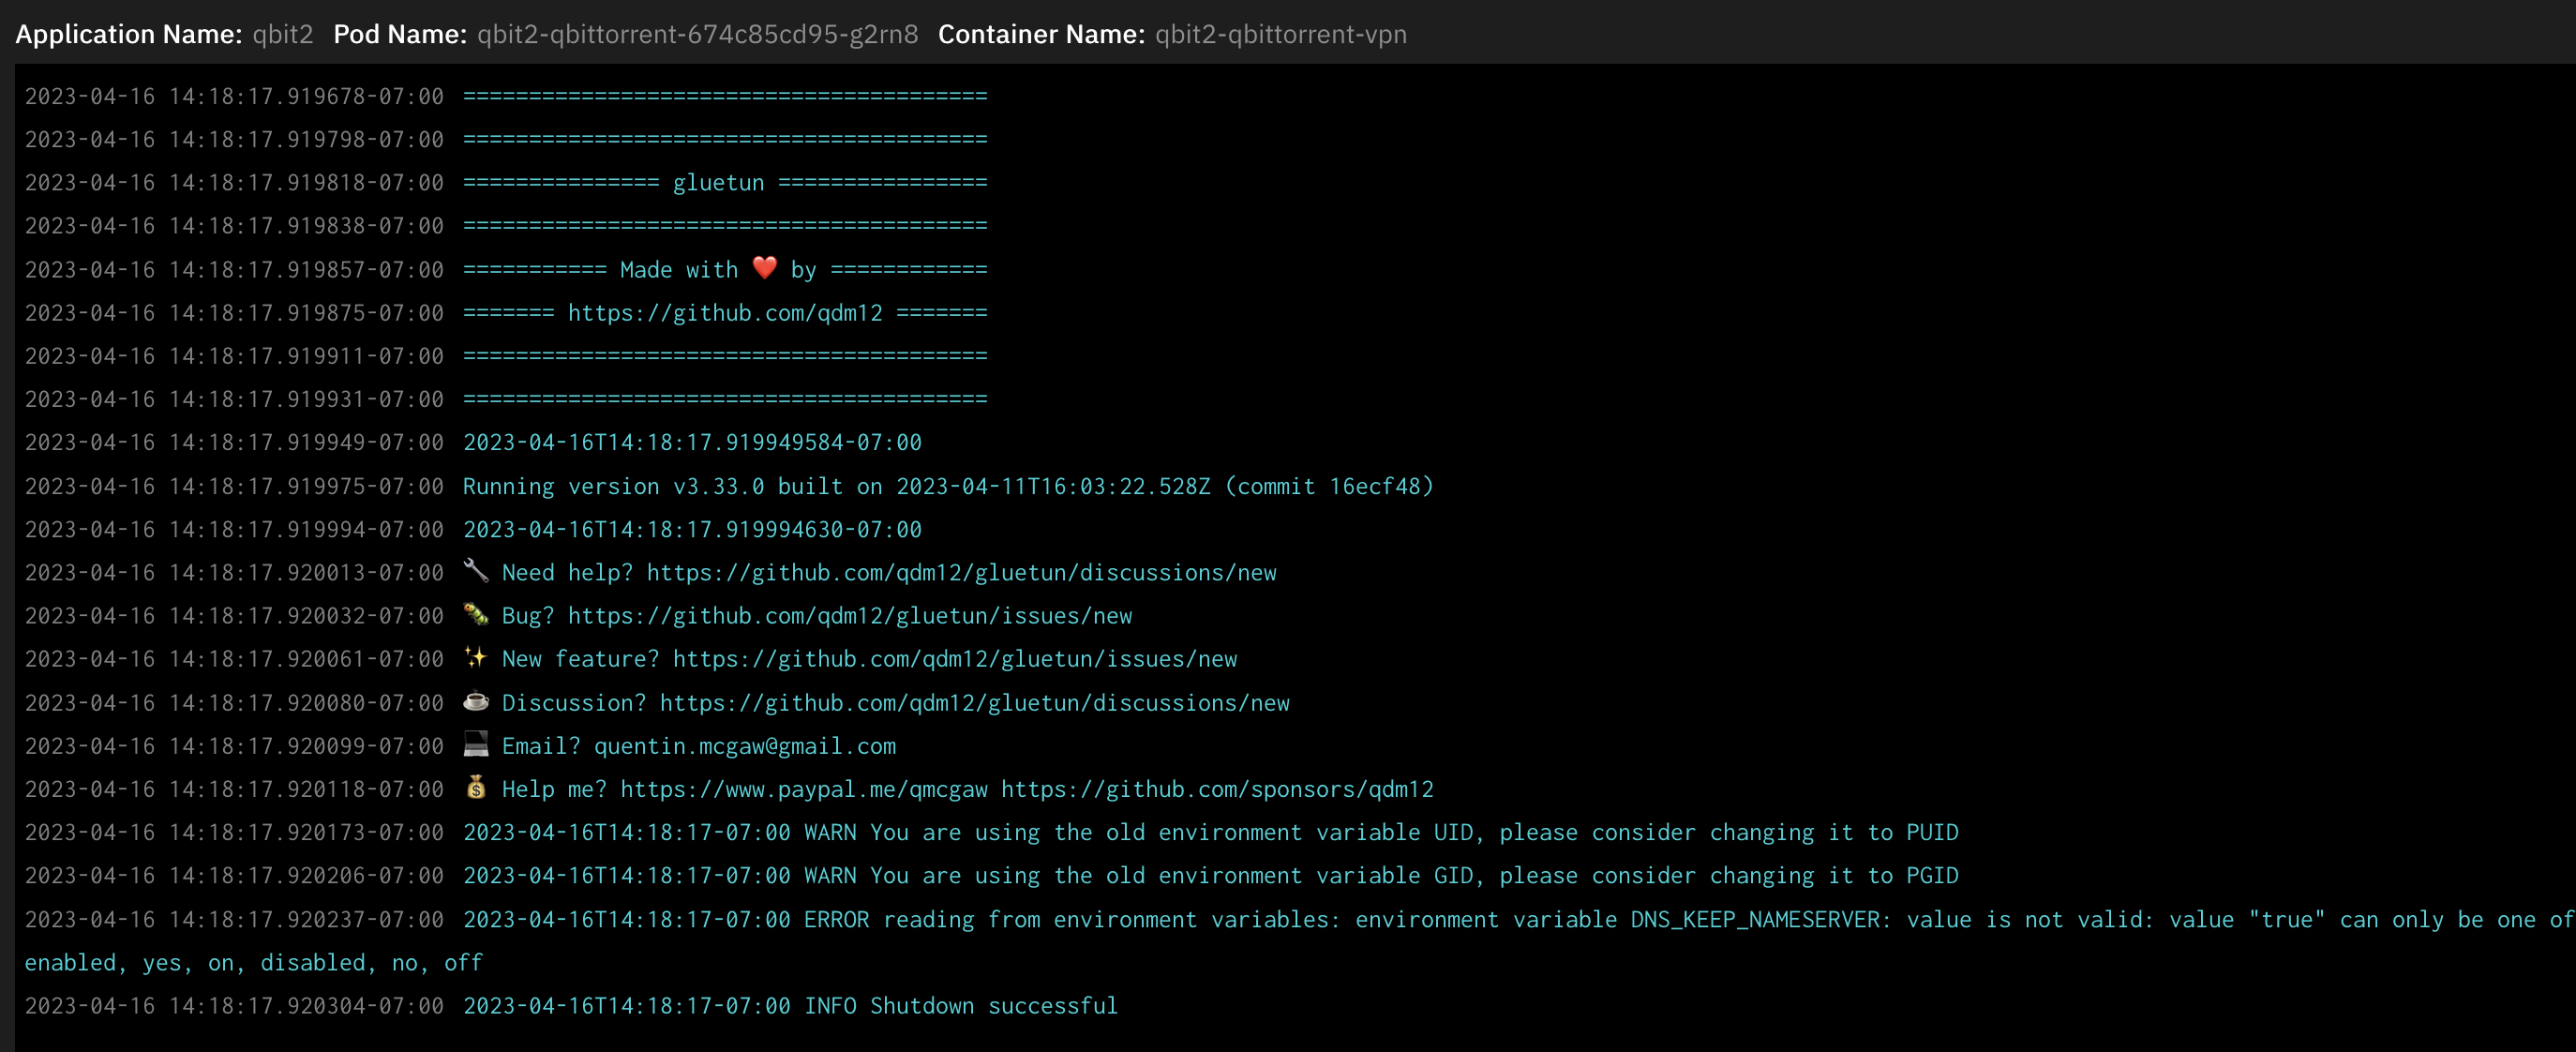Open the Discussion? discussions/new URL
The height and width of the screenshot is (1052, 2576).
click(975, 703)
